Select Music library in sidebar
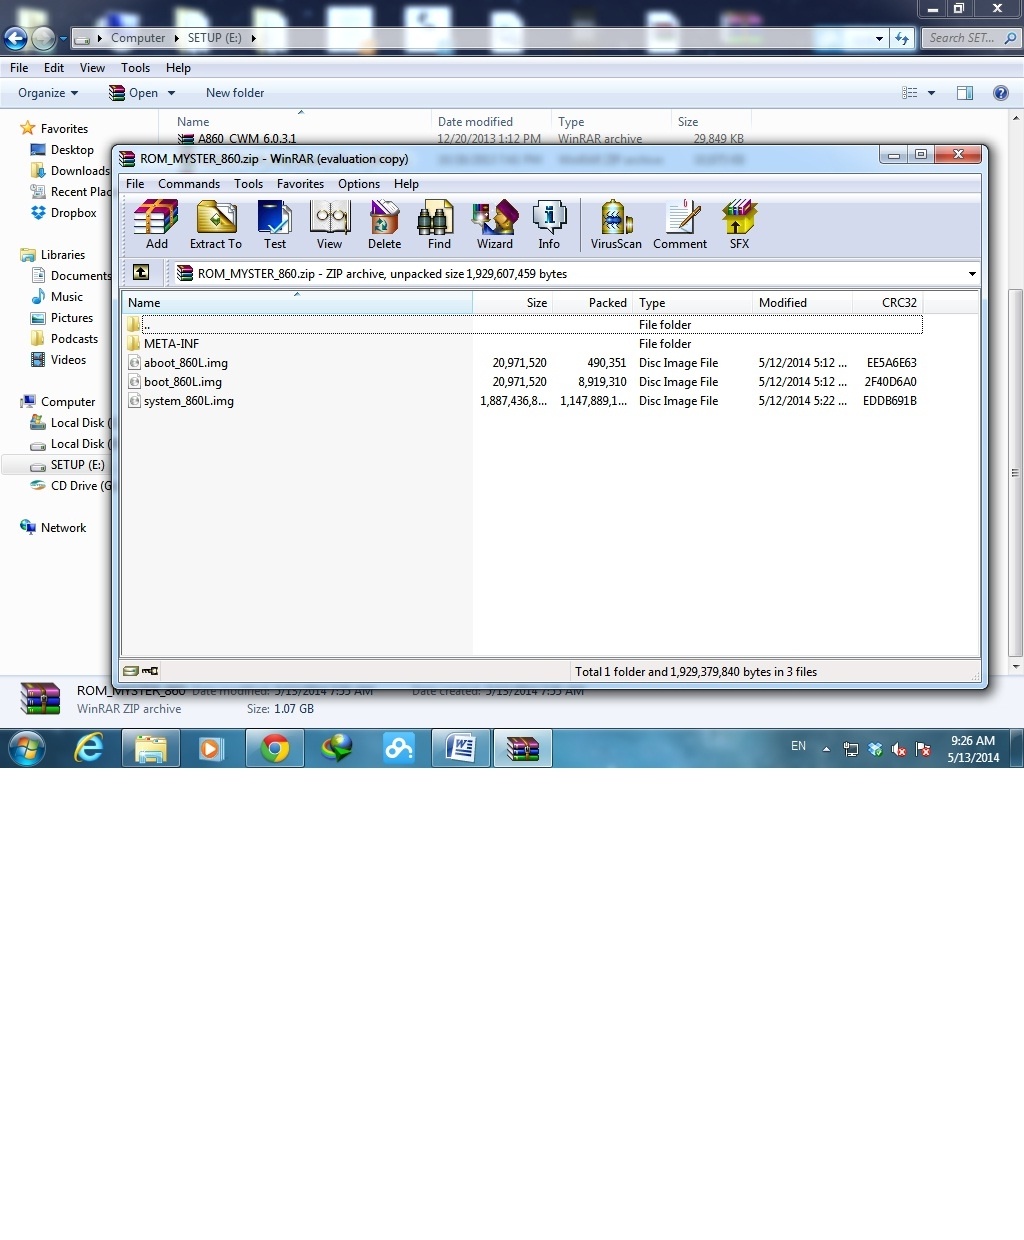Image resolution: width=1024 pixels, height=1240 pixels. click(57, 297)
